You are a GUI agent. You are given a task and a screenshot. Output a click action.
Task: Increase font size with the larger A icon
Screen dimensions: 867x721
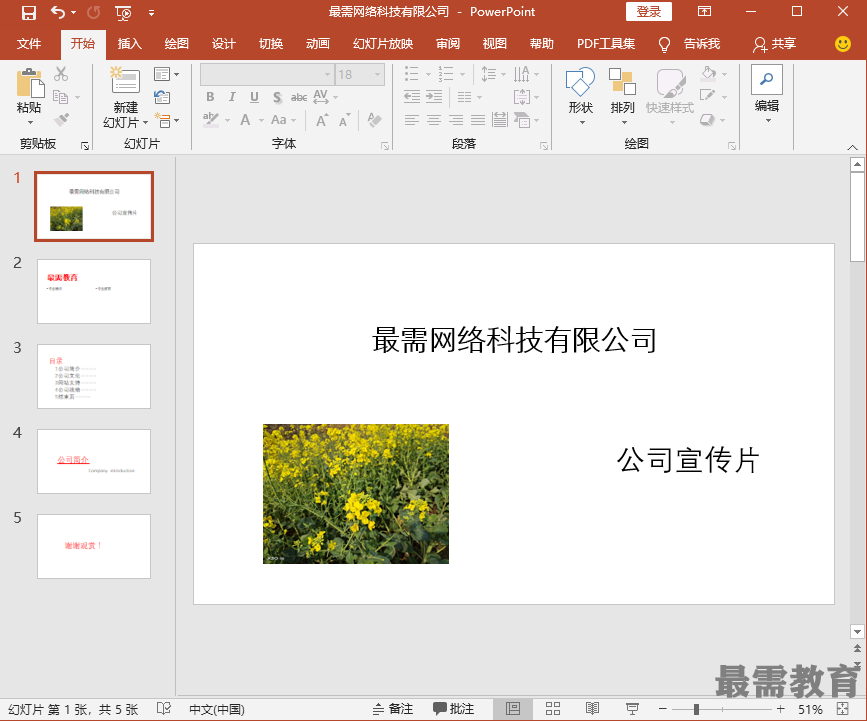coord(322,120)
